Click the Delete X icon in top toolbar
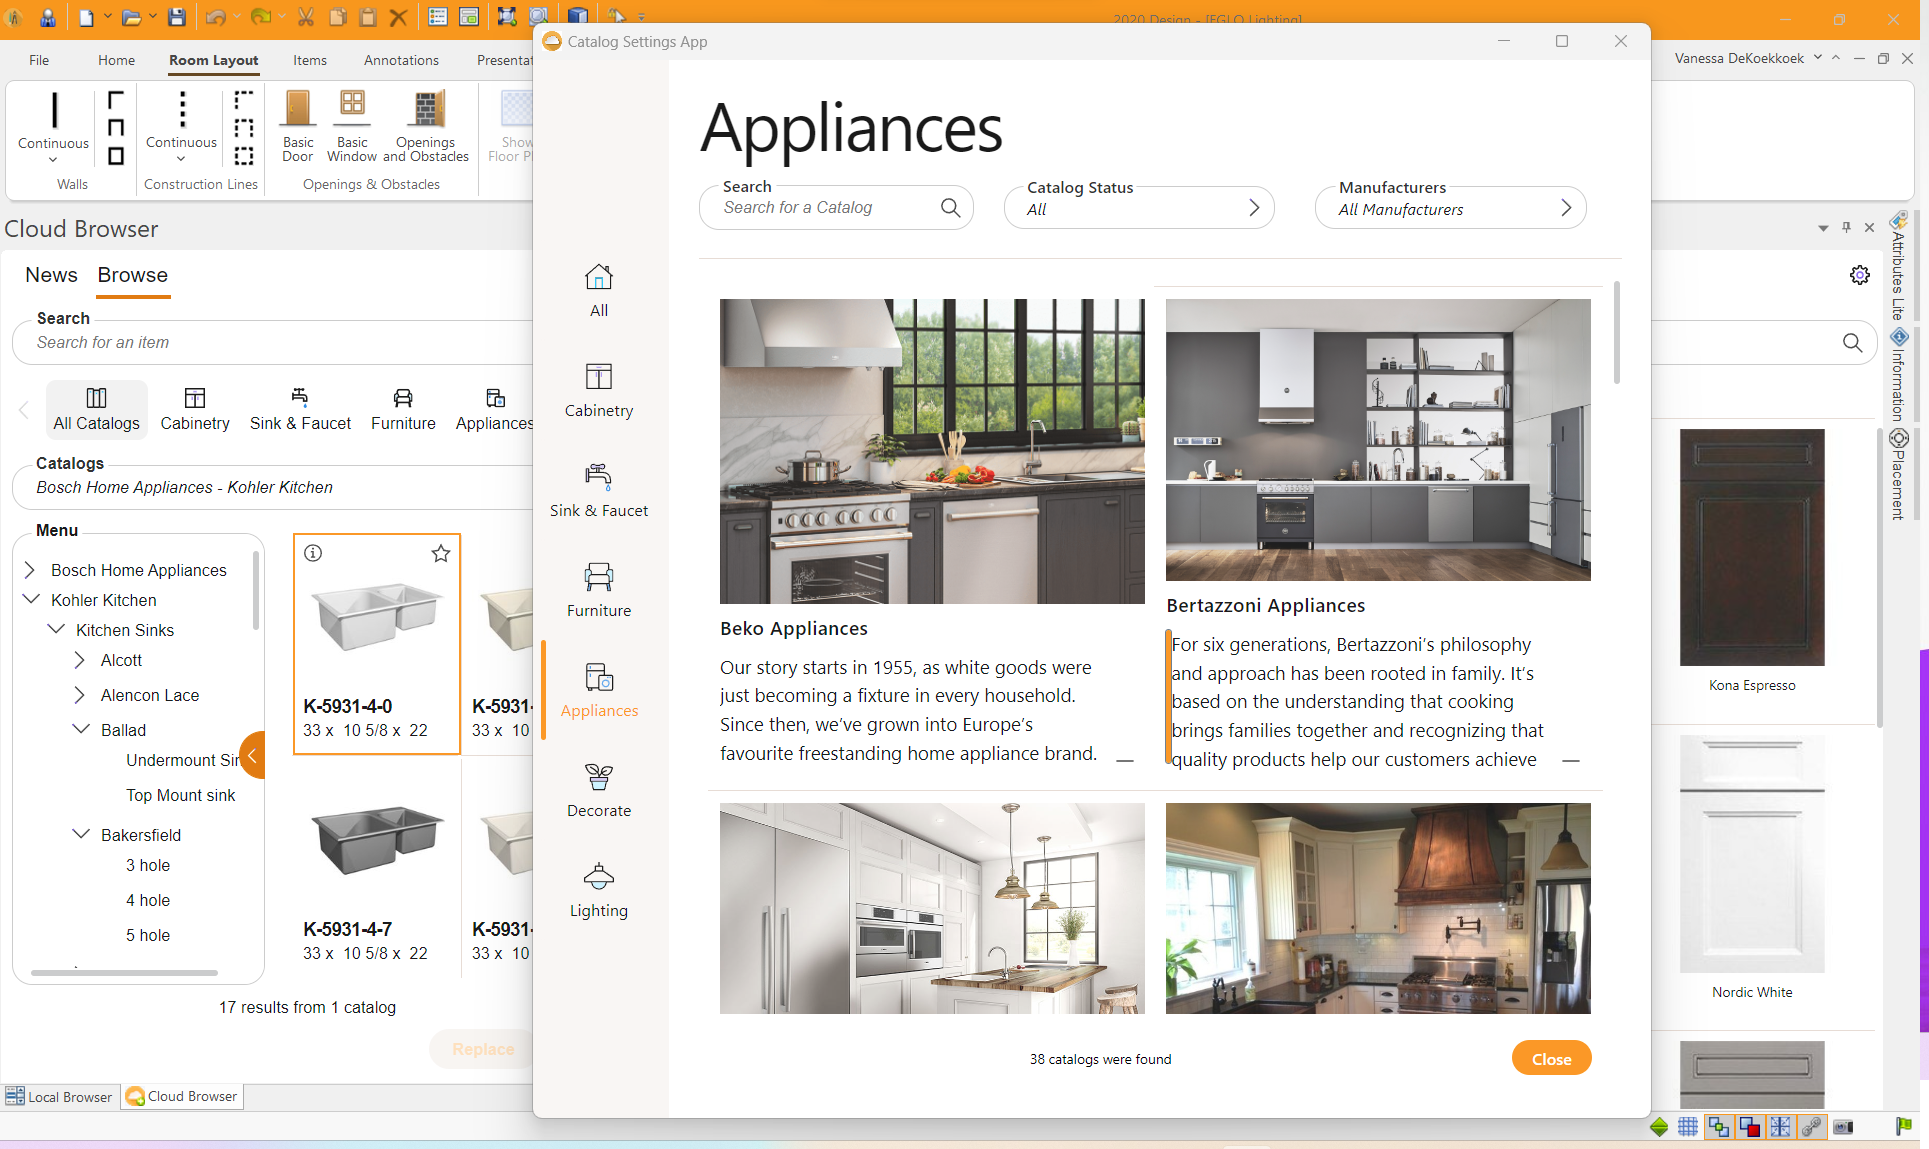This screenshot has width=1929, height=1149. (x=398, y=17)
